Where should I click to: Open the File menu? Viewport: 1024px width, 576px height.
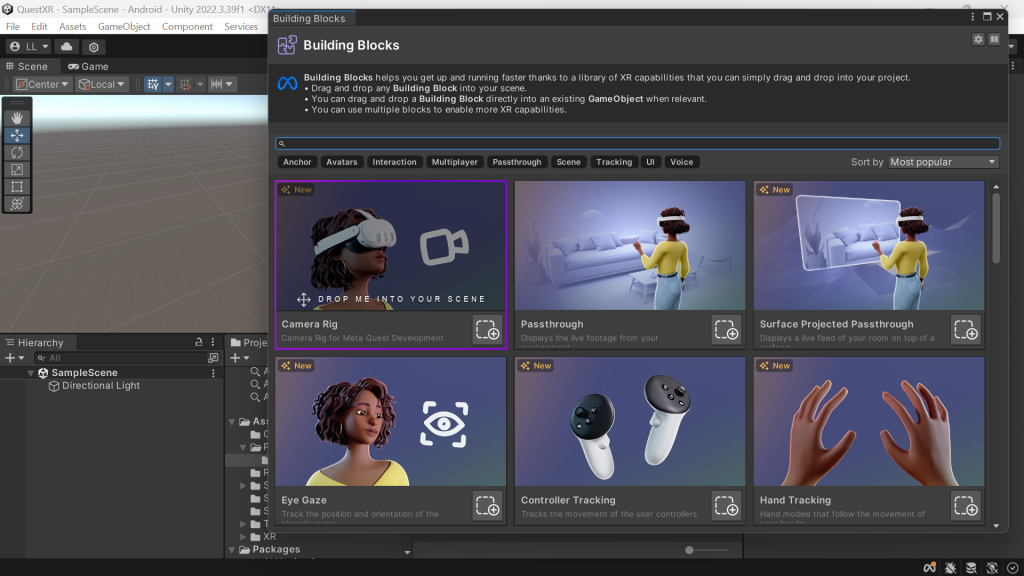tap(12, 27)
